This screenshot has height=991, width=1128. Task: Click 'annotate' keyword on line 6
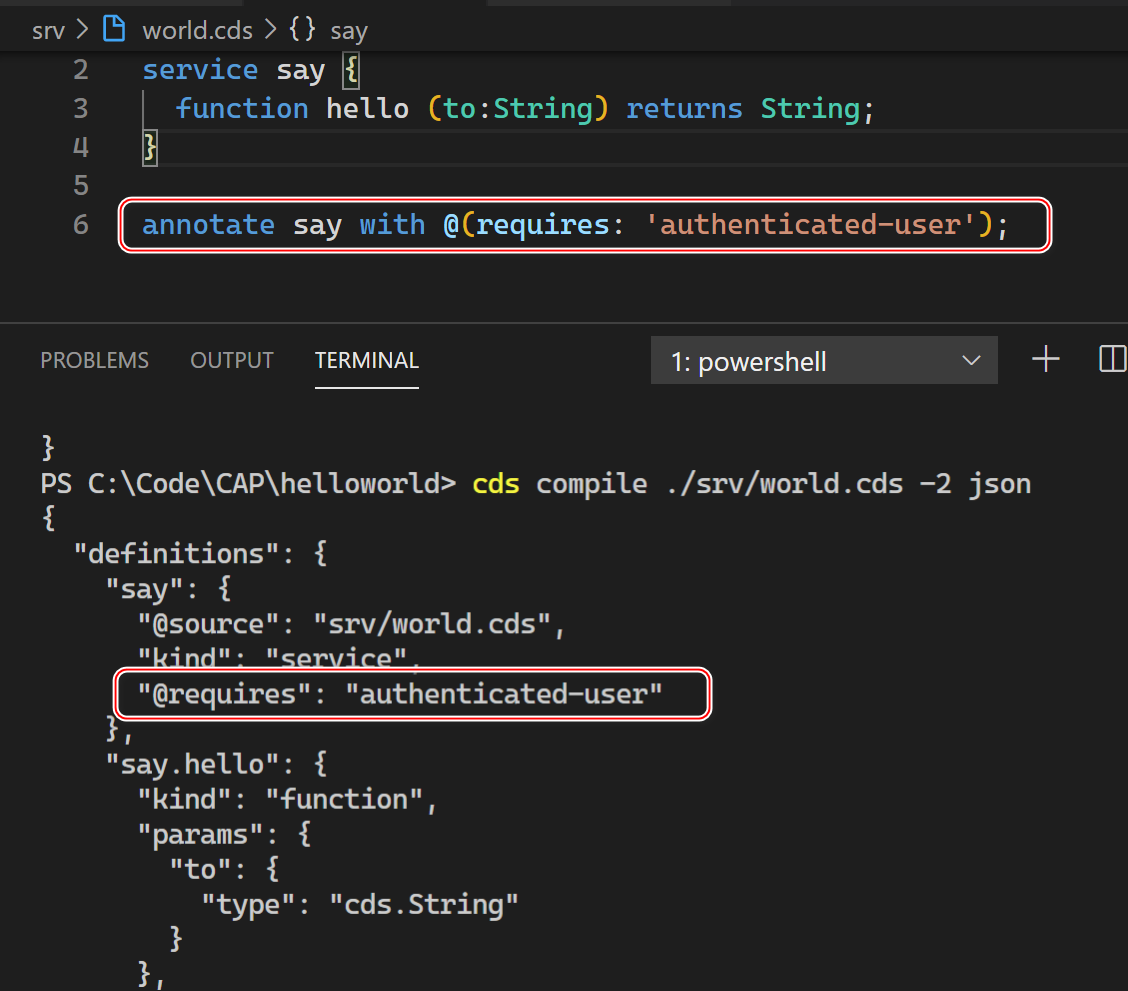point(209,225)
